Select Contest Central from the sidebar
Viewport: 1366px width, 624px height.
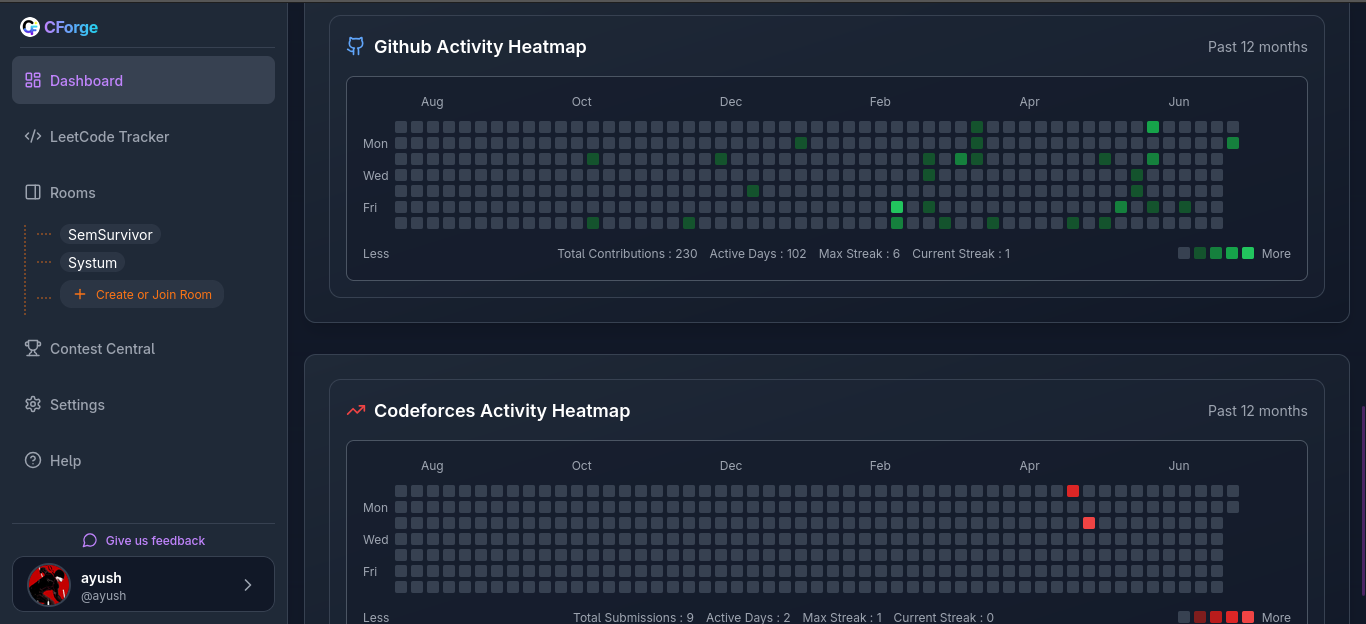tap(102, 348)
